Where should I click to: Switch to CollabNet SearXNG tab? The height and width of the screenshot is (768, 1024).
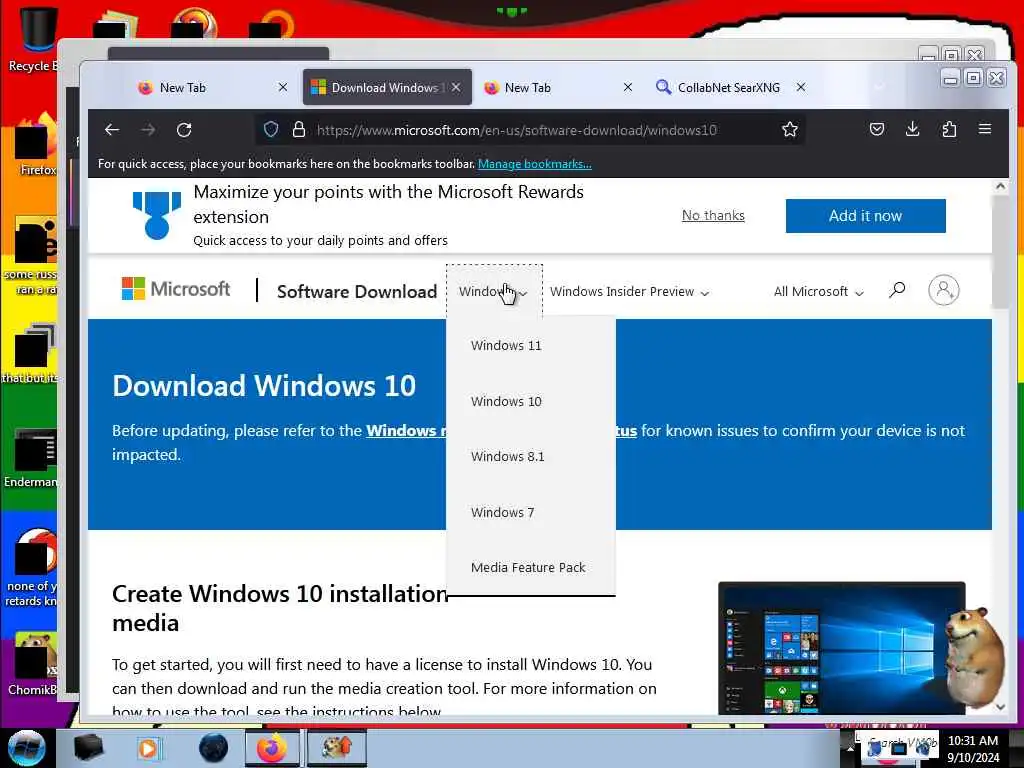tap(728, 88)
